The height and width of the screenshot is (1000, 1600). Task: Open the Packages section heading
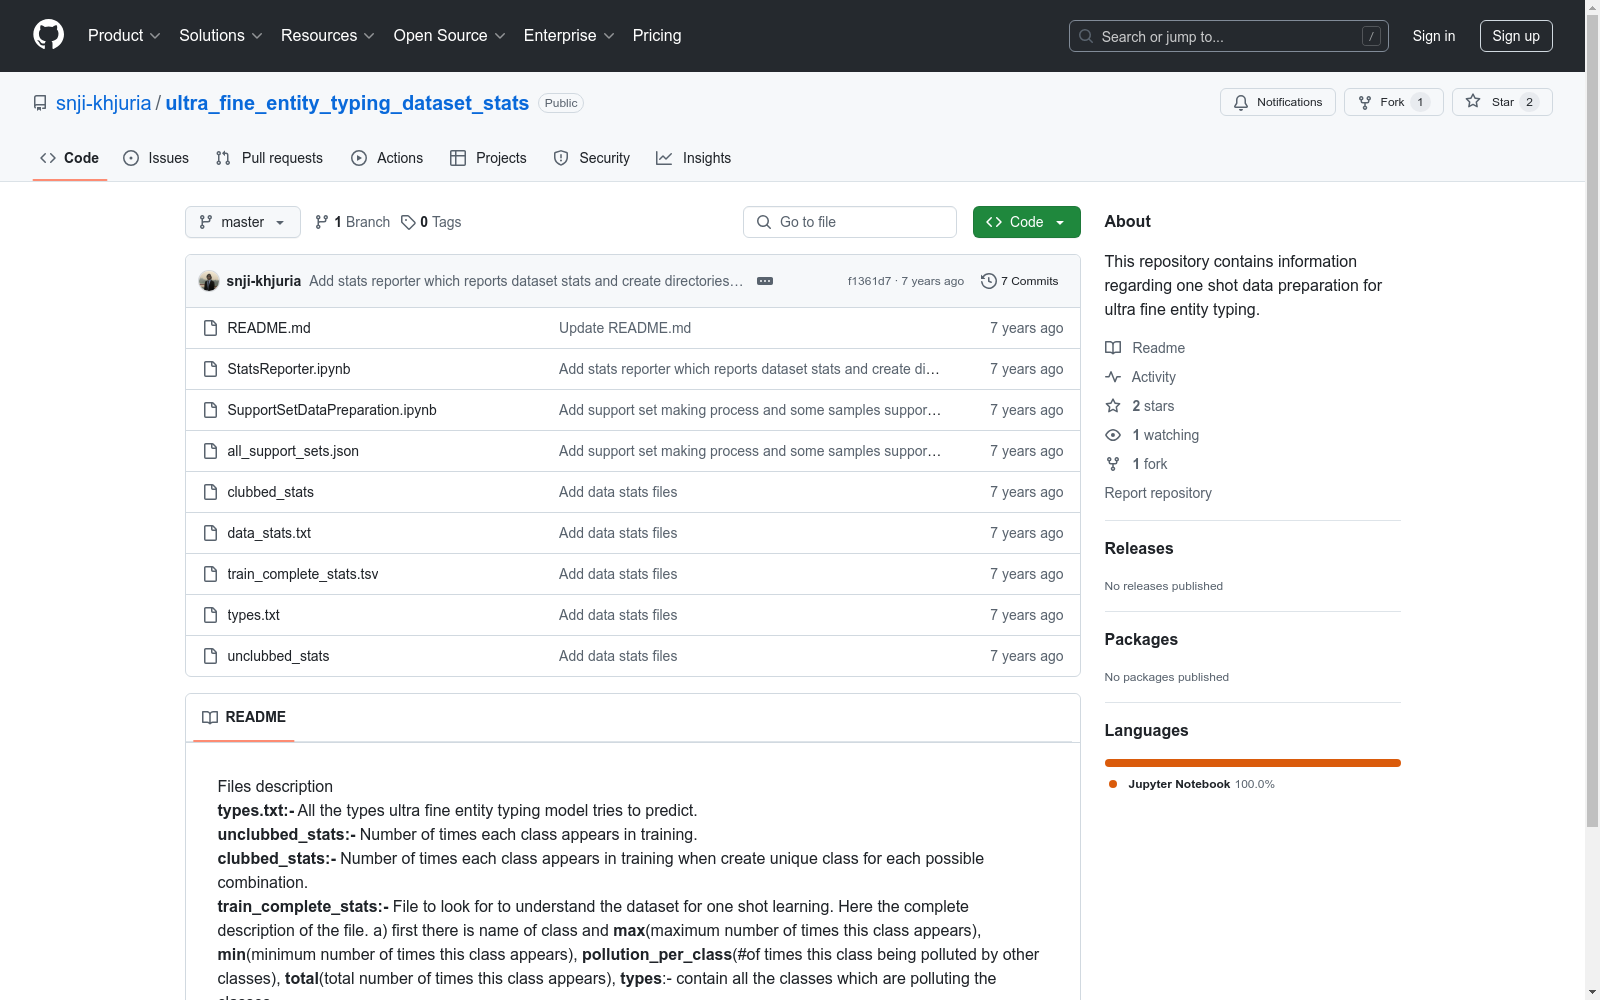pos(1141,639)
